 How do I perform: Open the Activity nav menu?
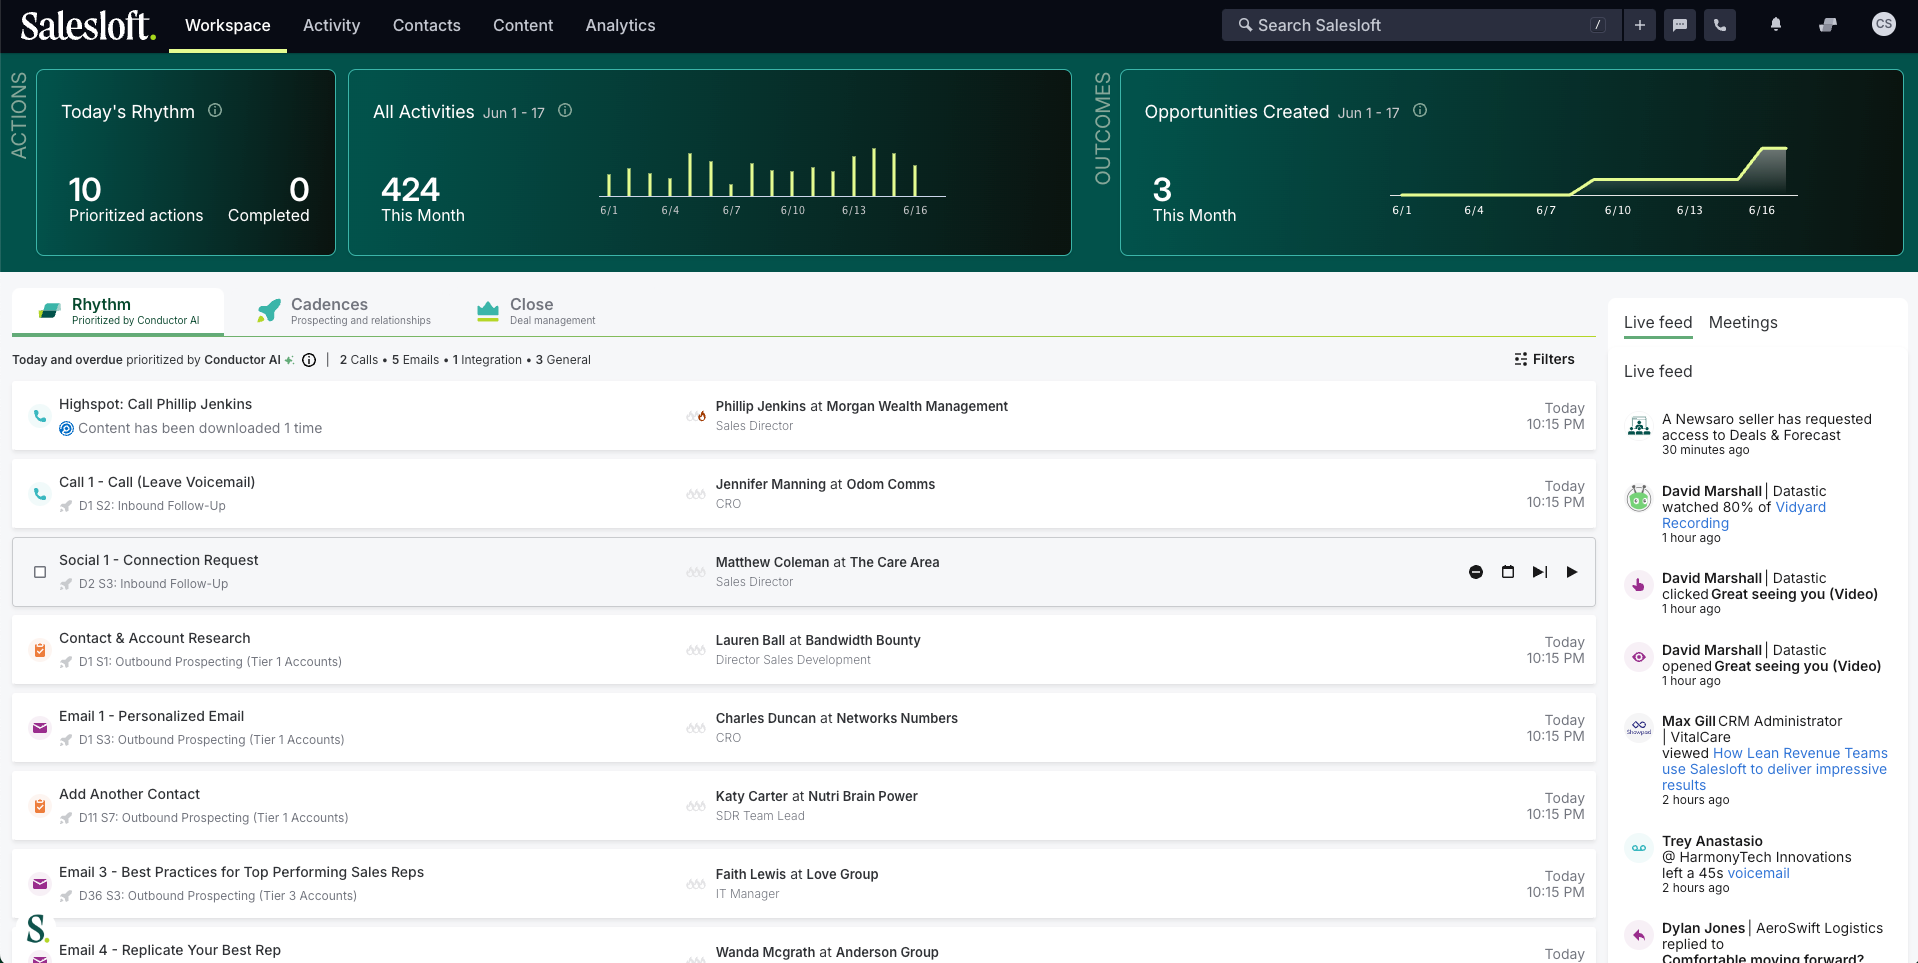[x=331, y=26]
